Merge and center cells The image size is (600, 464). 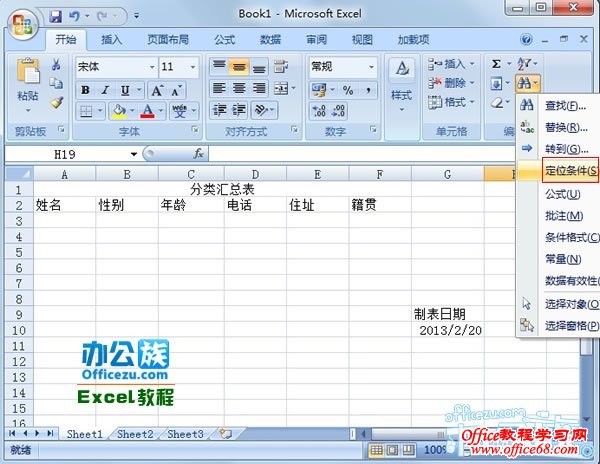pos(281,88)
